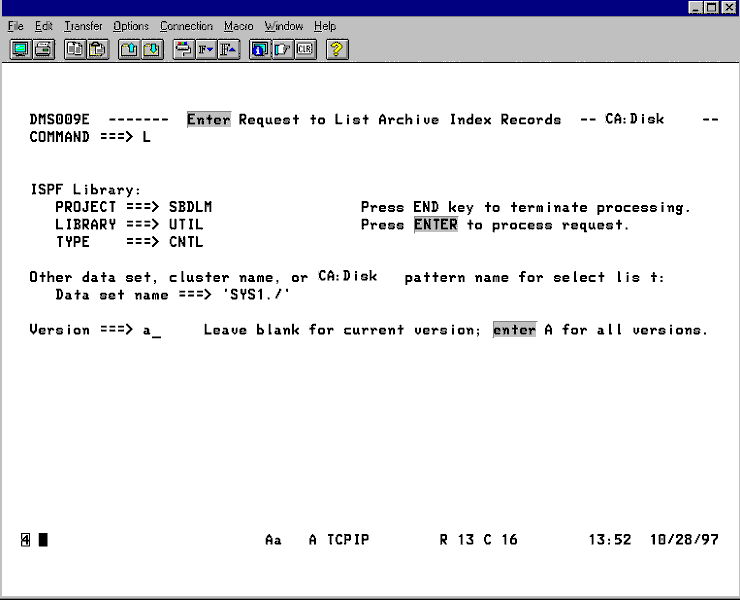
Task: Click the Version field containing a
Action: (151, 330)
